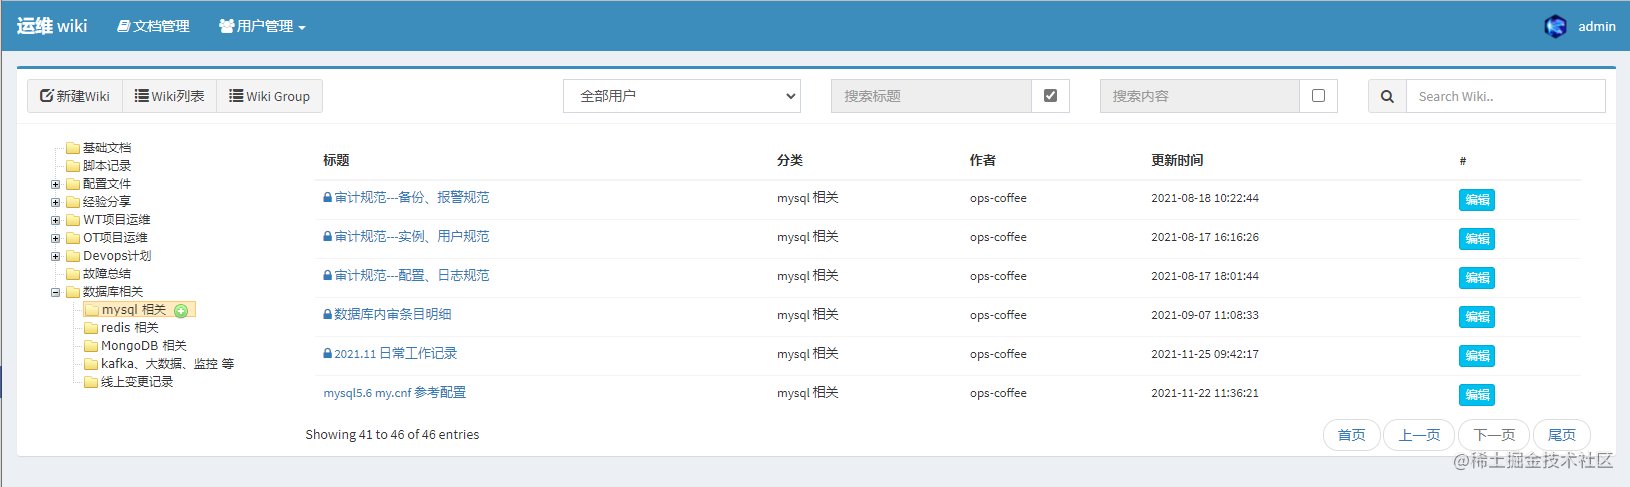
Task: Click folder icon of redis 相关
Action: click(x=91, y=328)
